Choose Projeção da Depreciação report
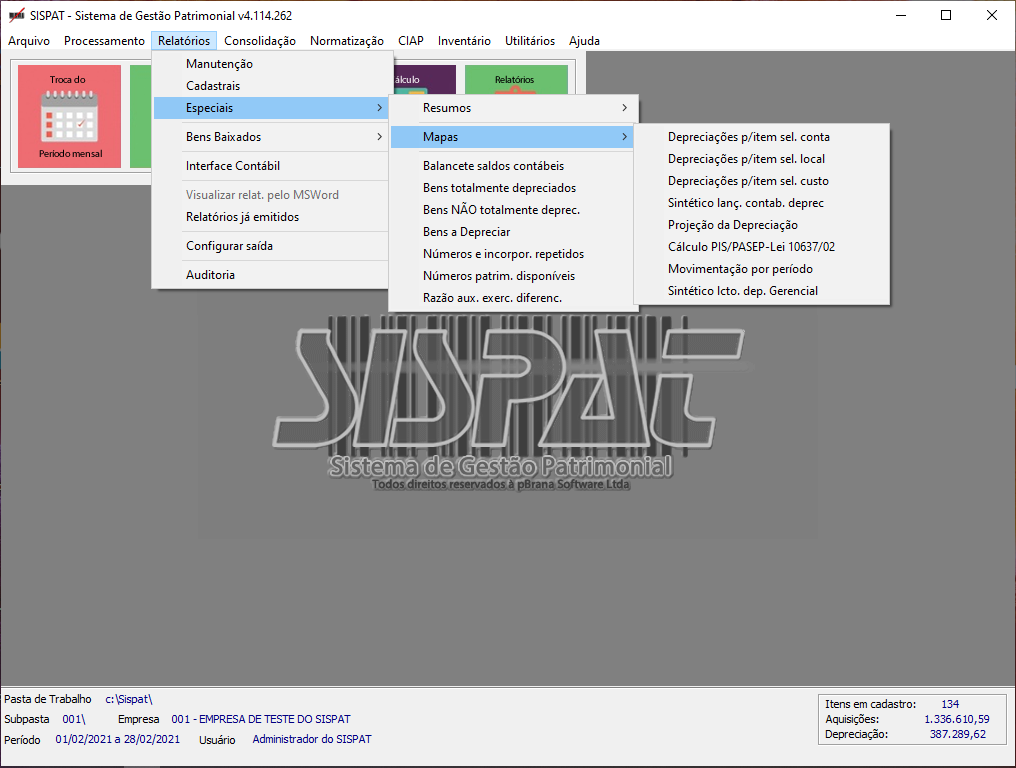This screenshot has height=768, width=1016. pyautogui.click(x=732, y=225)
